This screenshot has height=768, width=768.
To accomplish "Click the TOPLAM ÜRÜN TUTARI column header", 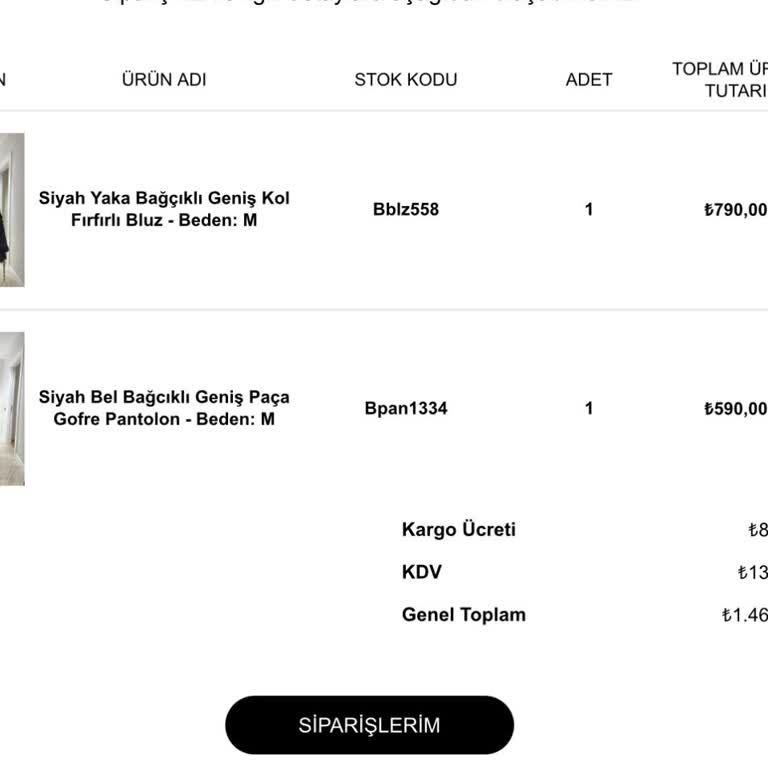I will (722, 79).
